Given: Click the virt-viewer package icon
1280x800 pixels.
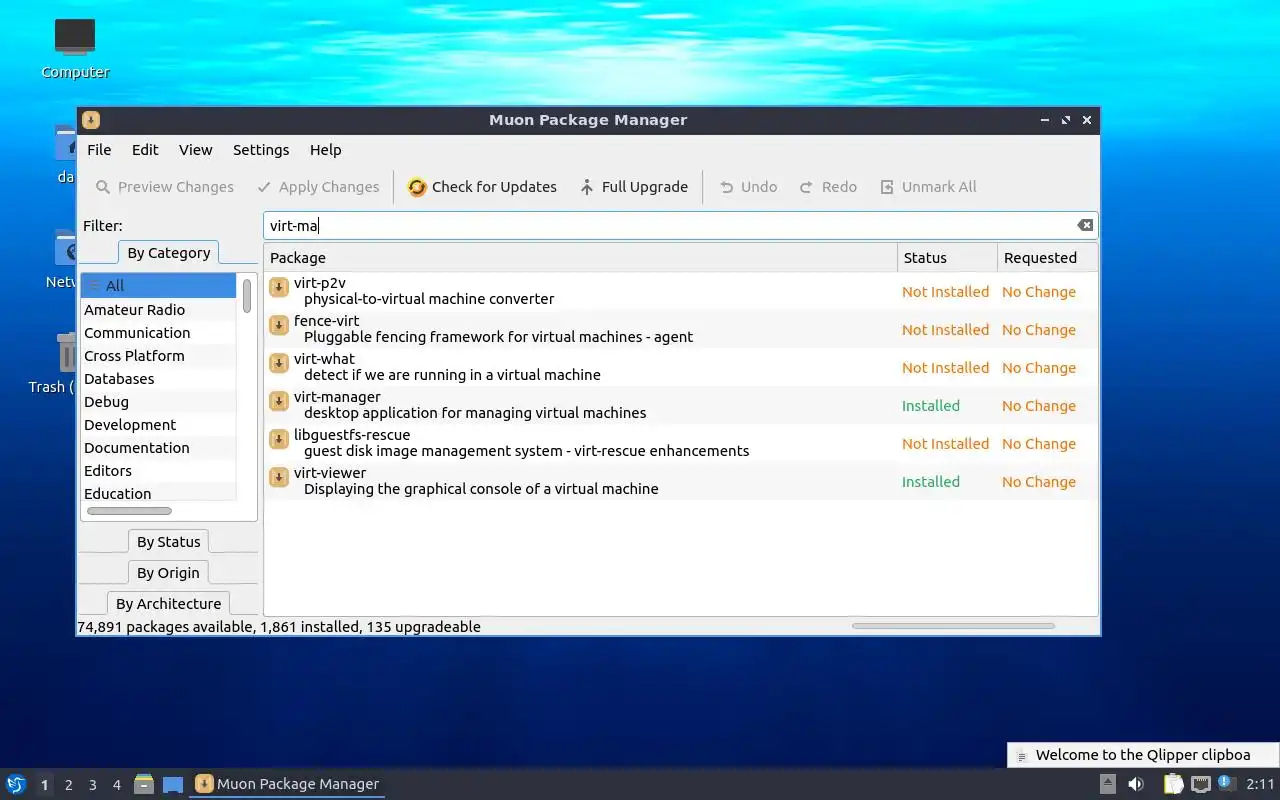Looking at the screenshot, I should (x=279, y=478).
